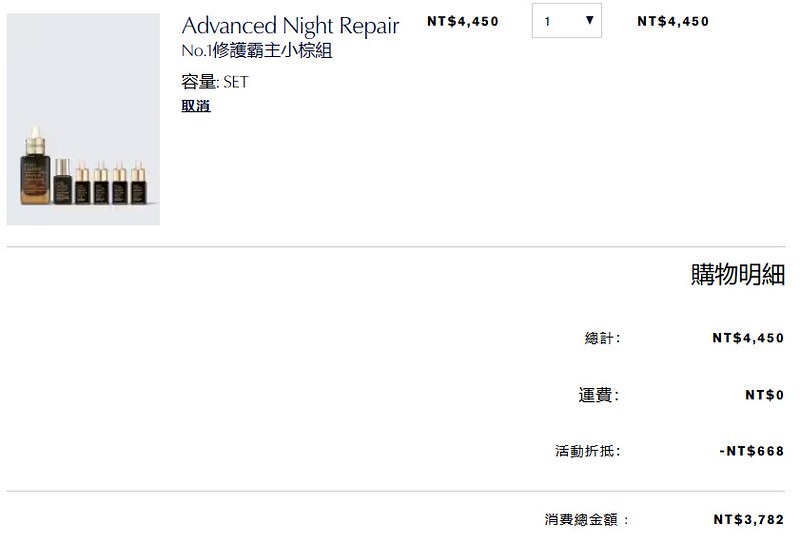Screen dimensions: 800x543
Task: Click the NT$0 shipping fee amount
Action: 764,395
